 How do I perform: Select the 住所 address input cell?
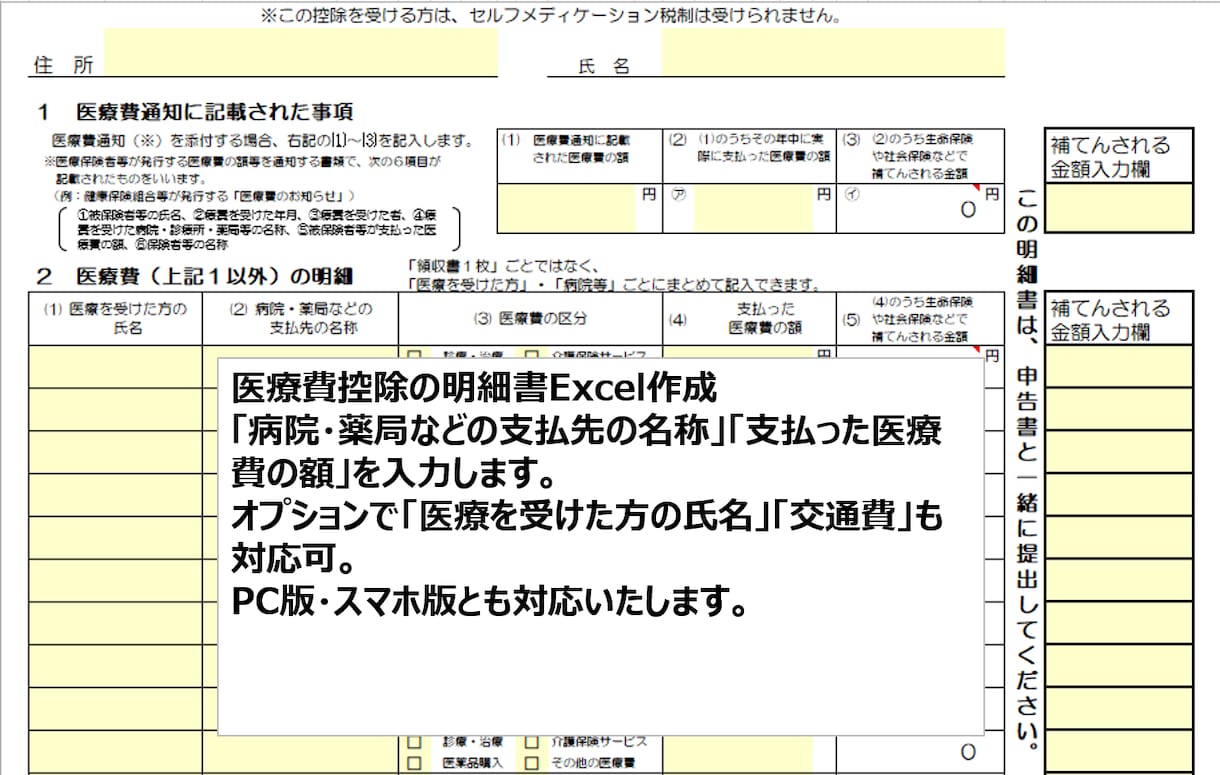tap(301, 53)
